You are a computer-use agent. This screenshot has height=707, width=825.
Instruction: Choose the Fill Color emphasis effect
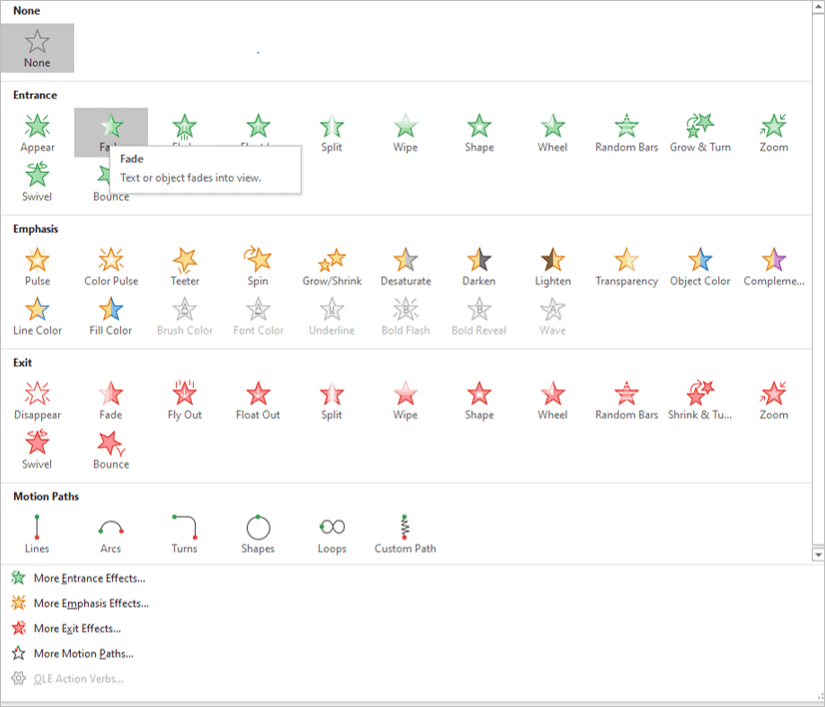pyautogui.click(x=111, y=315)
